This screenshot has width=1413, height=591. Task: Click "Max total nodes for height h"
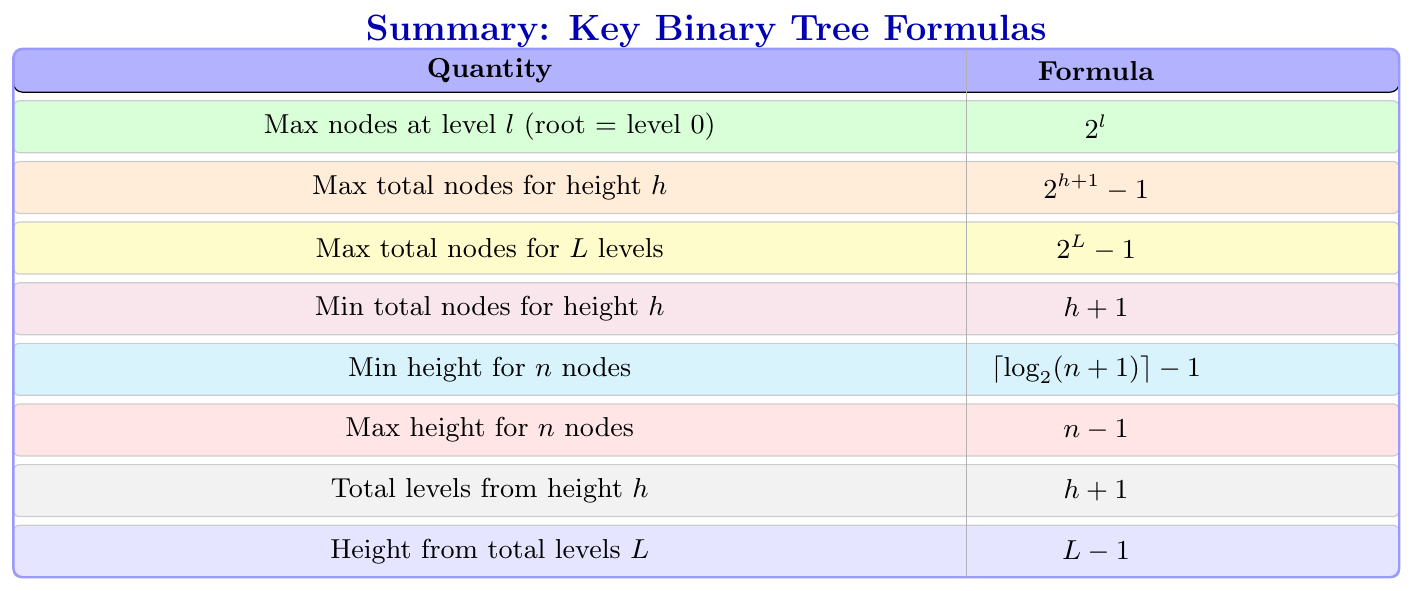489,187
